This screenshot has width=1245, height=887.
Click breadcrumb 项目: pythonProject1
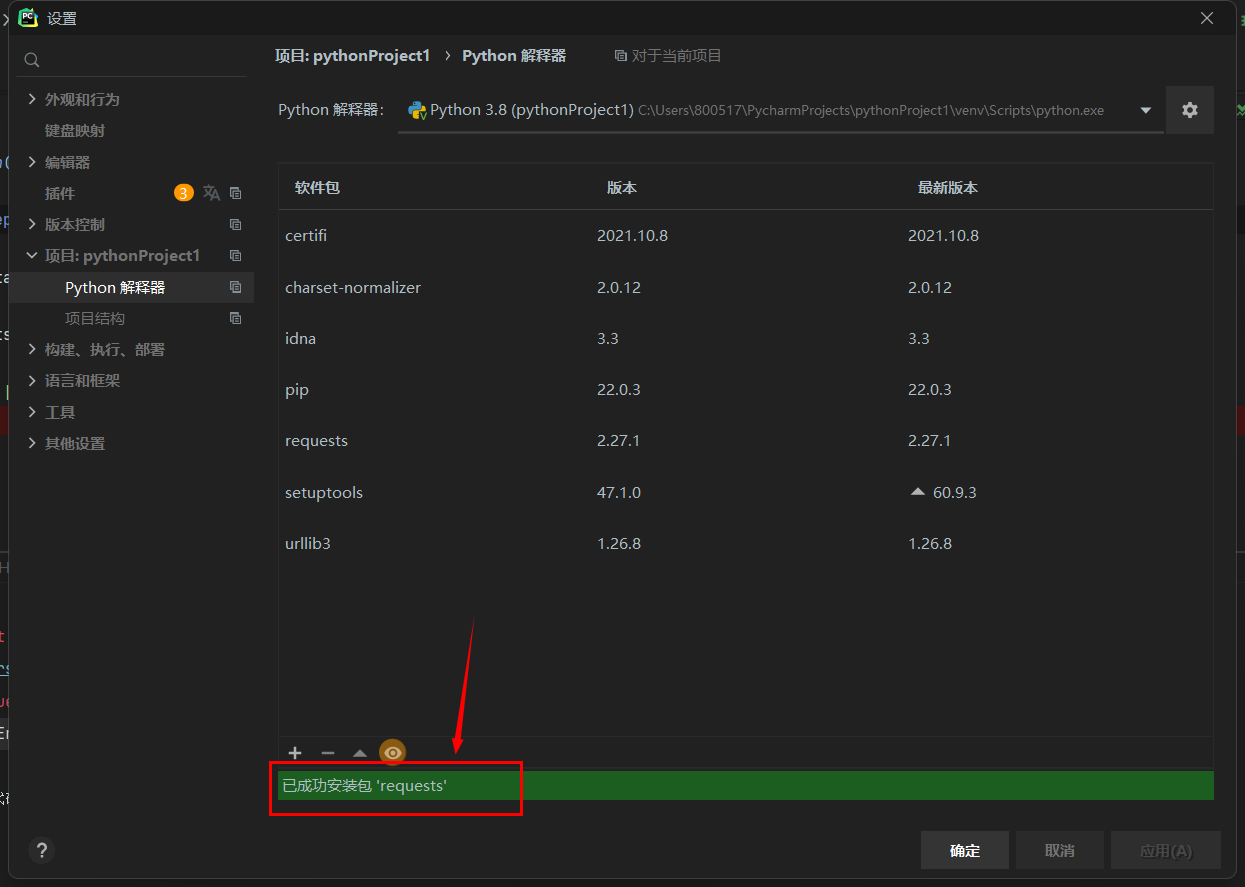click(x=352, y=56)
